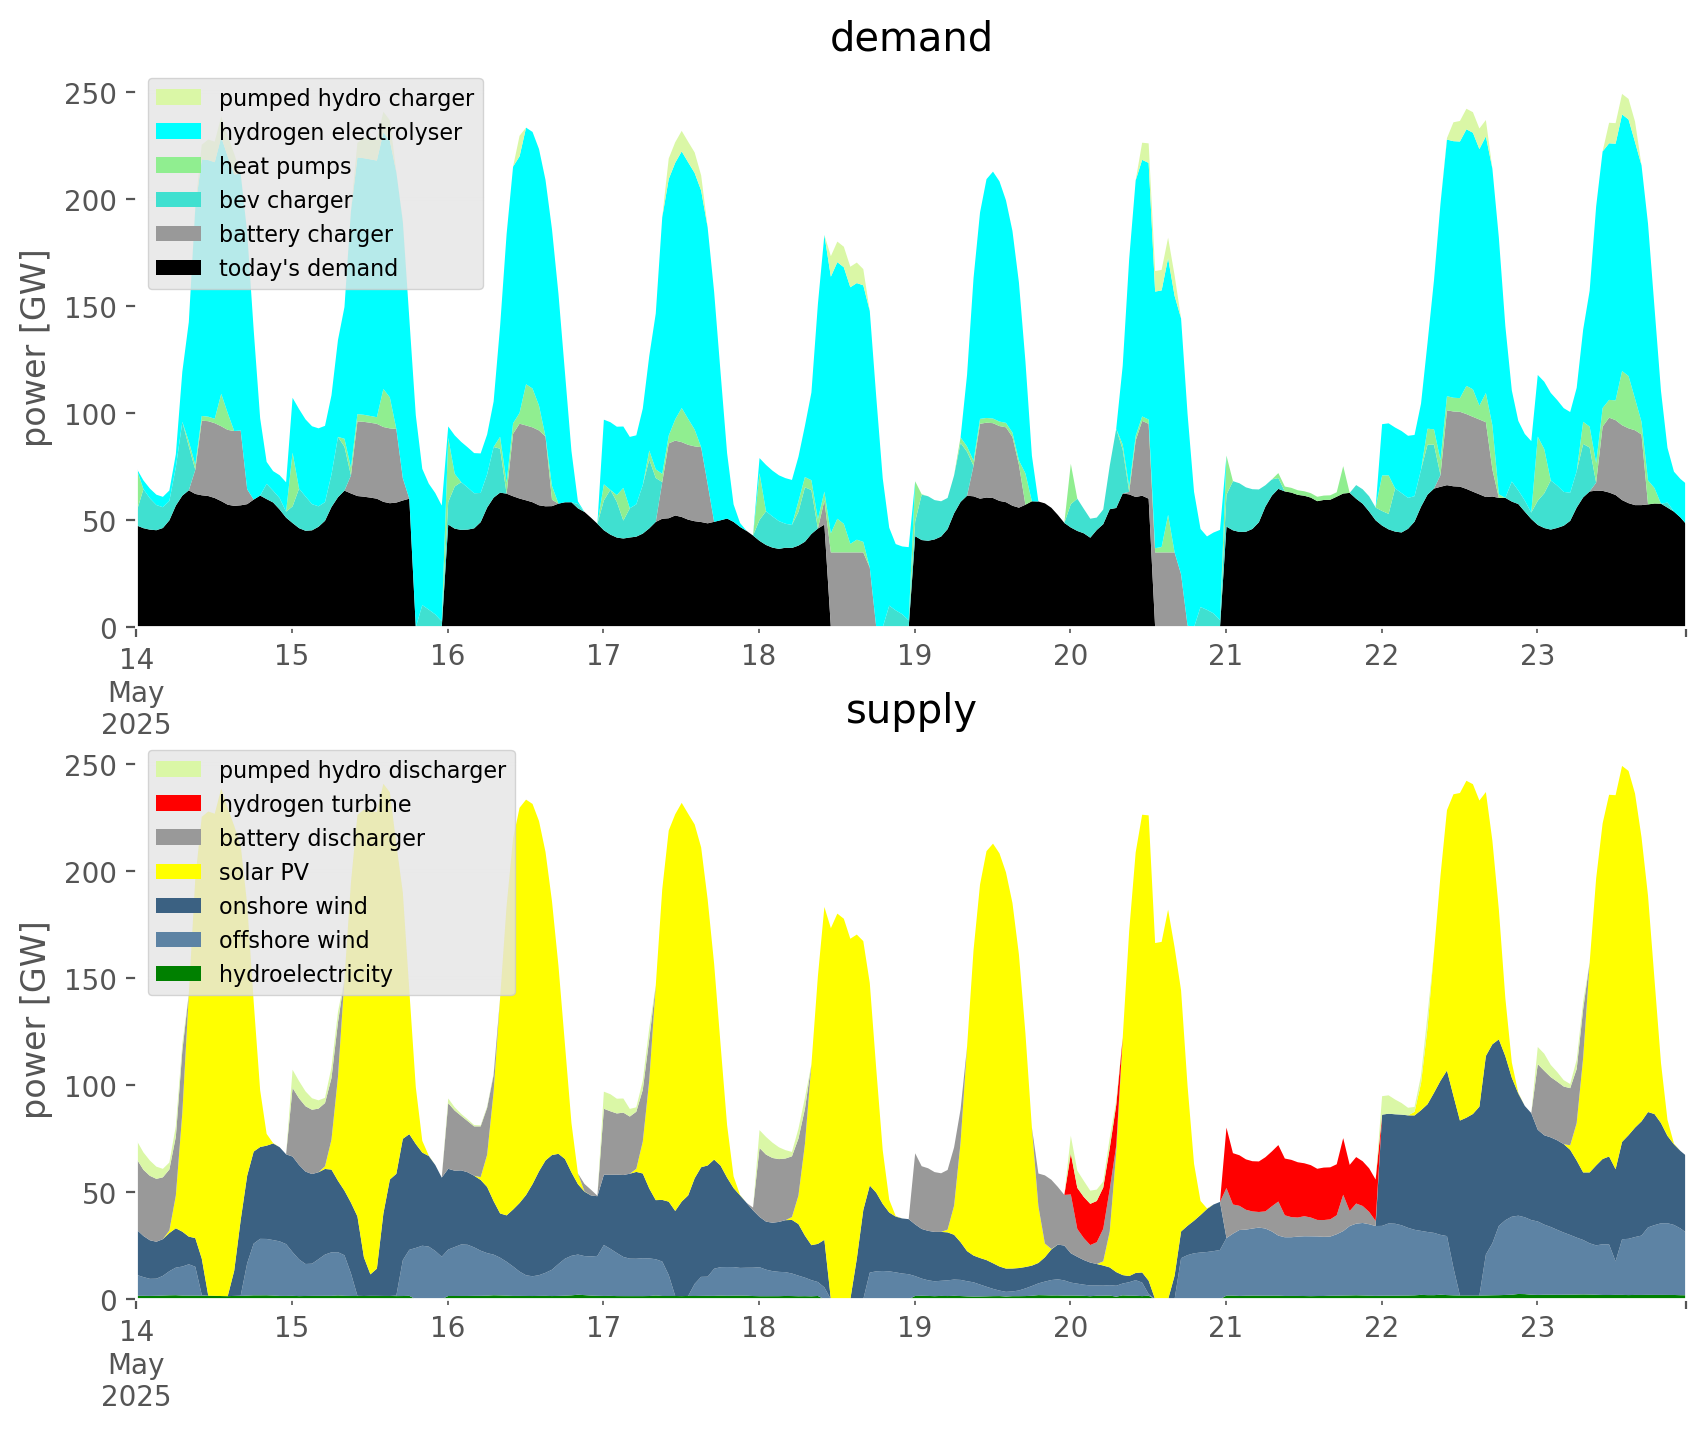The height and width of the screenshot is (1431, 1706).
Task: Select the 'heat pumps' legend label
Action: tap(285, 167)
